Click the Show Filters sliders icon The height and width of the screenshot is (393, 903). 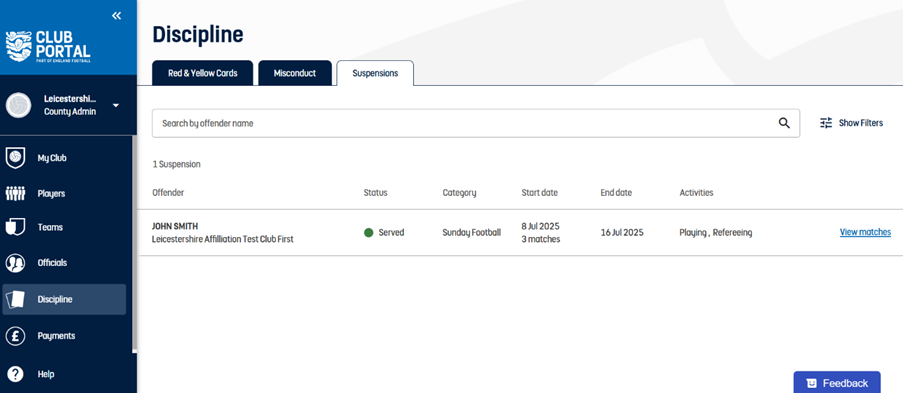click(x=826, y=123)
